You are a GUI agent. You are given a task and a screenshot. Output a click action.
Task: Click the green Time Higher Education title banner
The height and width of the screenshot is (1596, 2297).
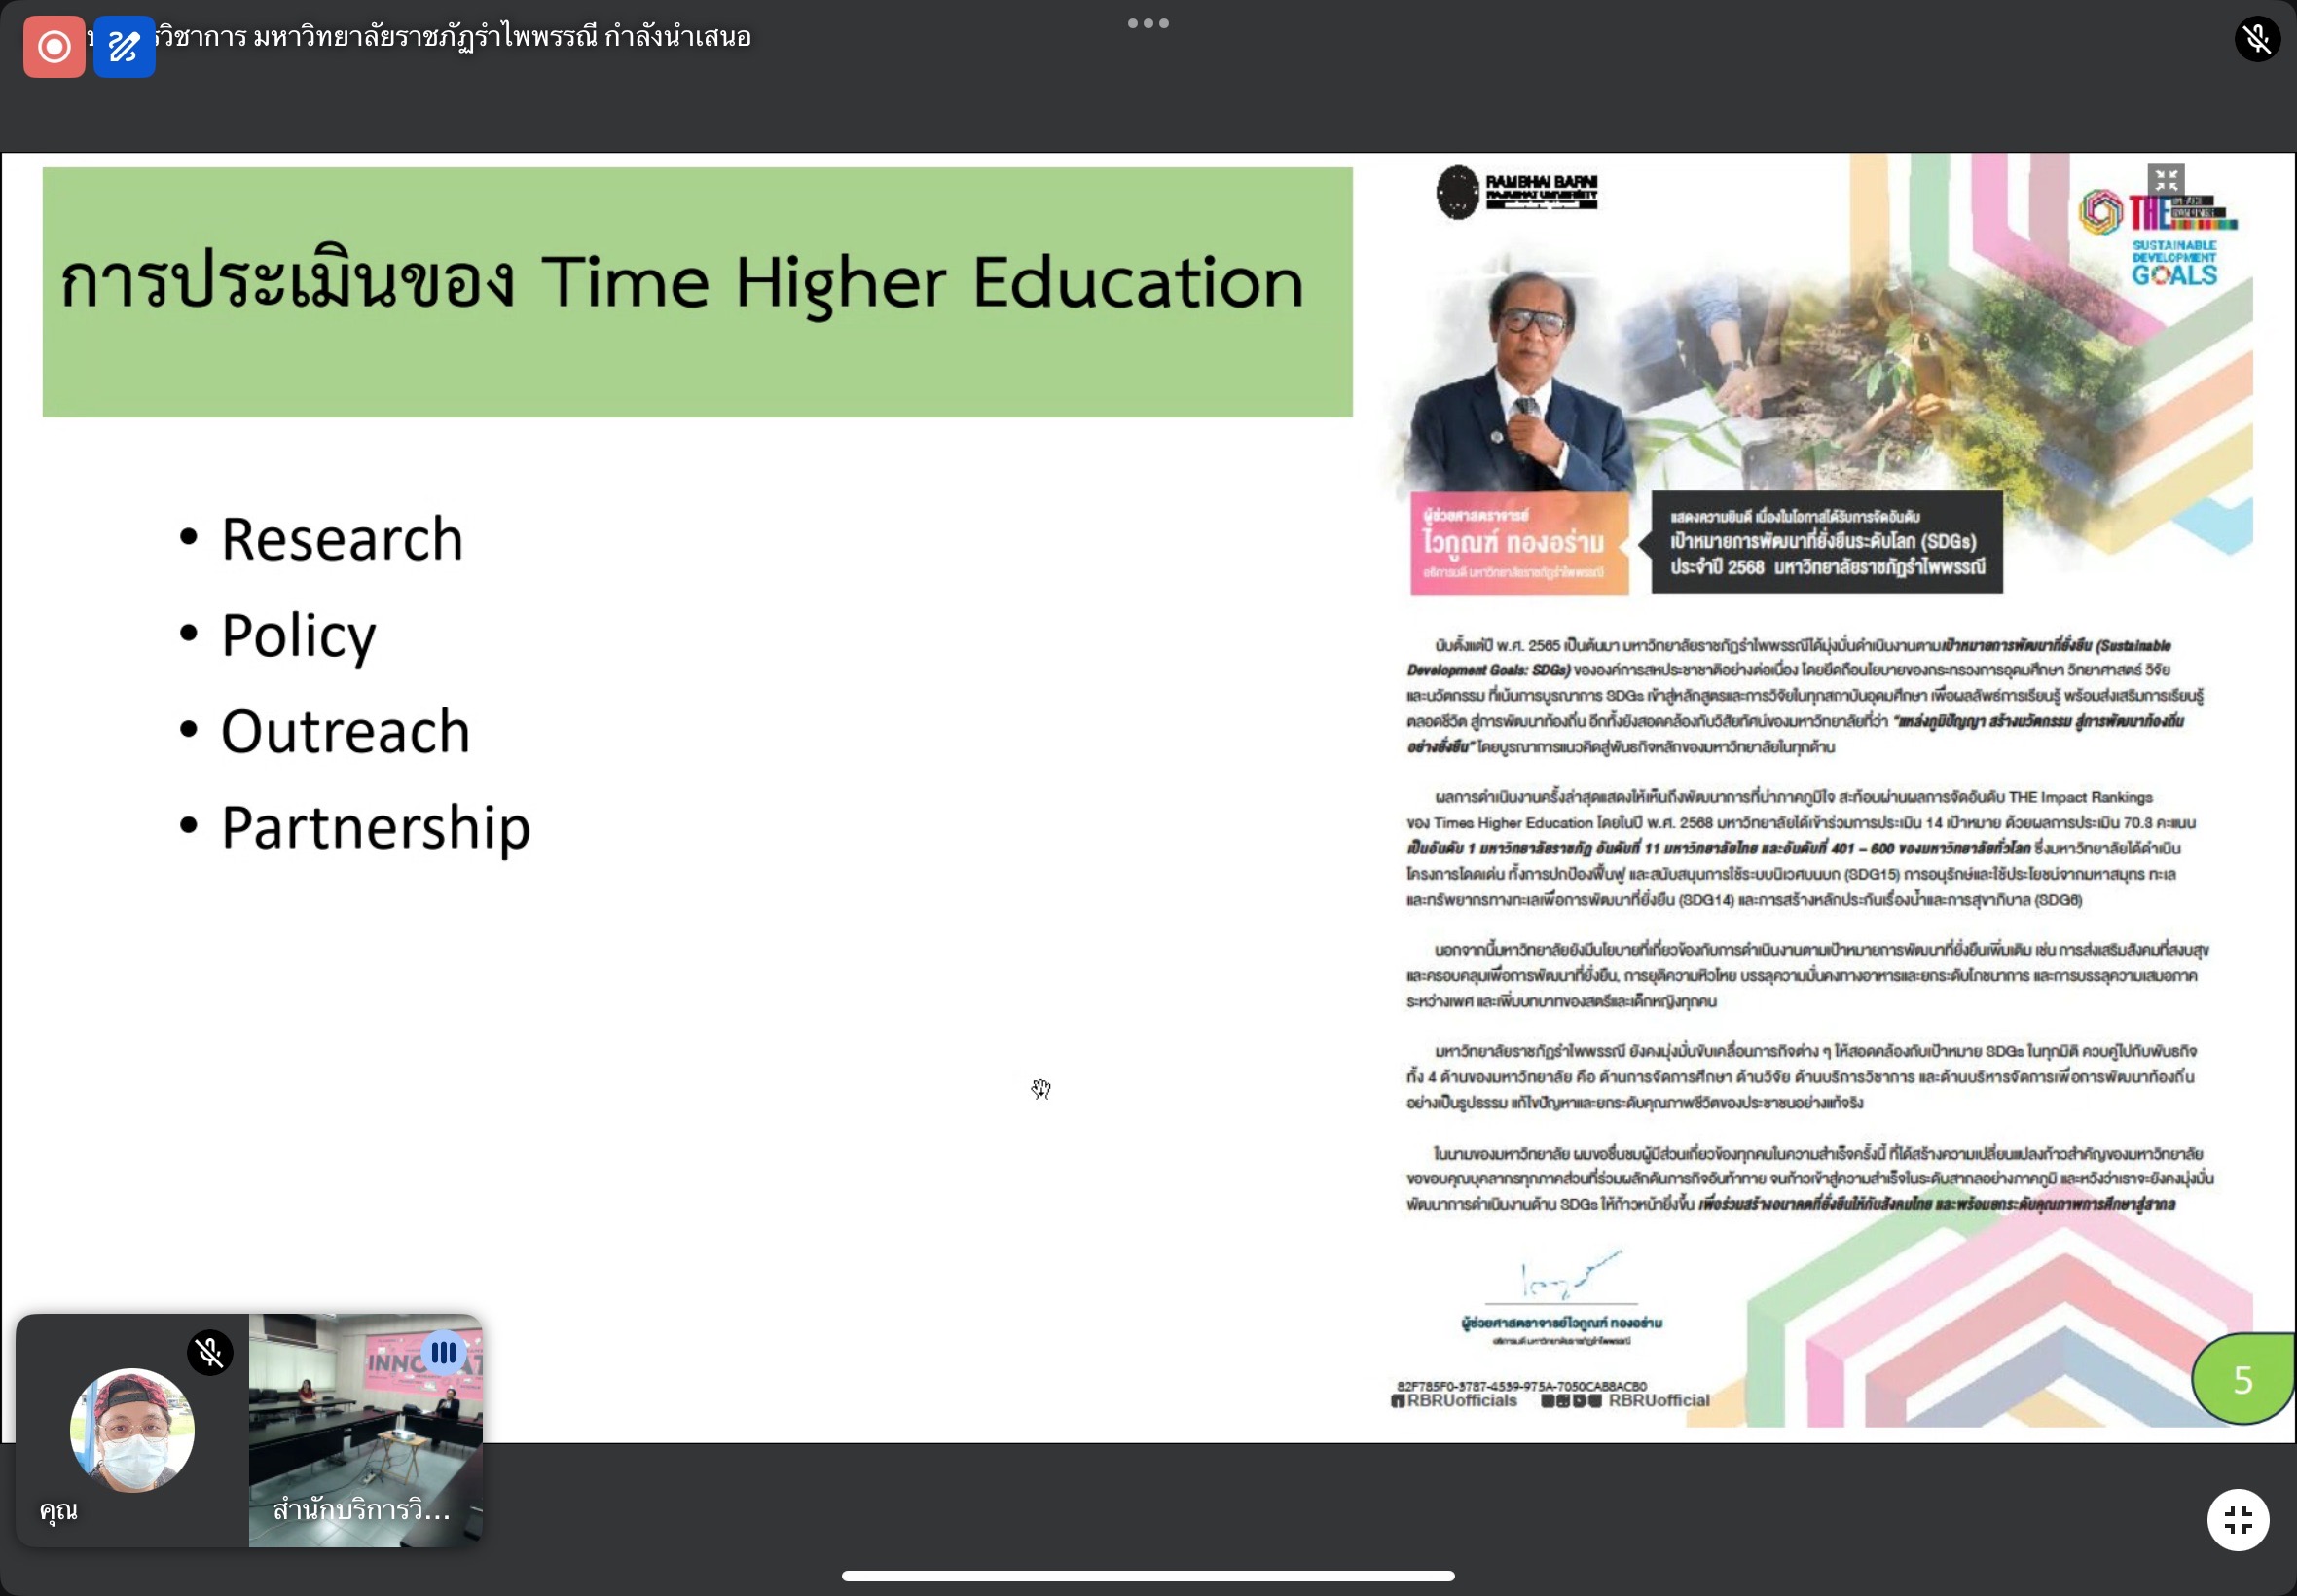pos(697,292)
